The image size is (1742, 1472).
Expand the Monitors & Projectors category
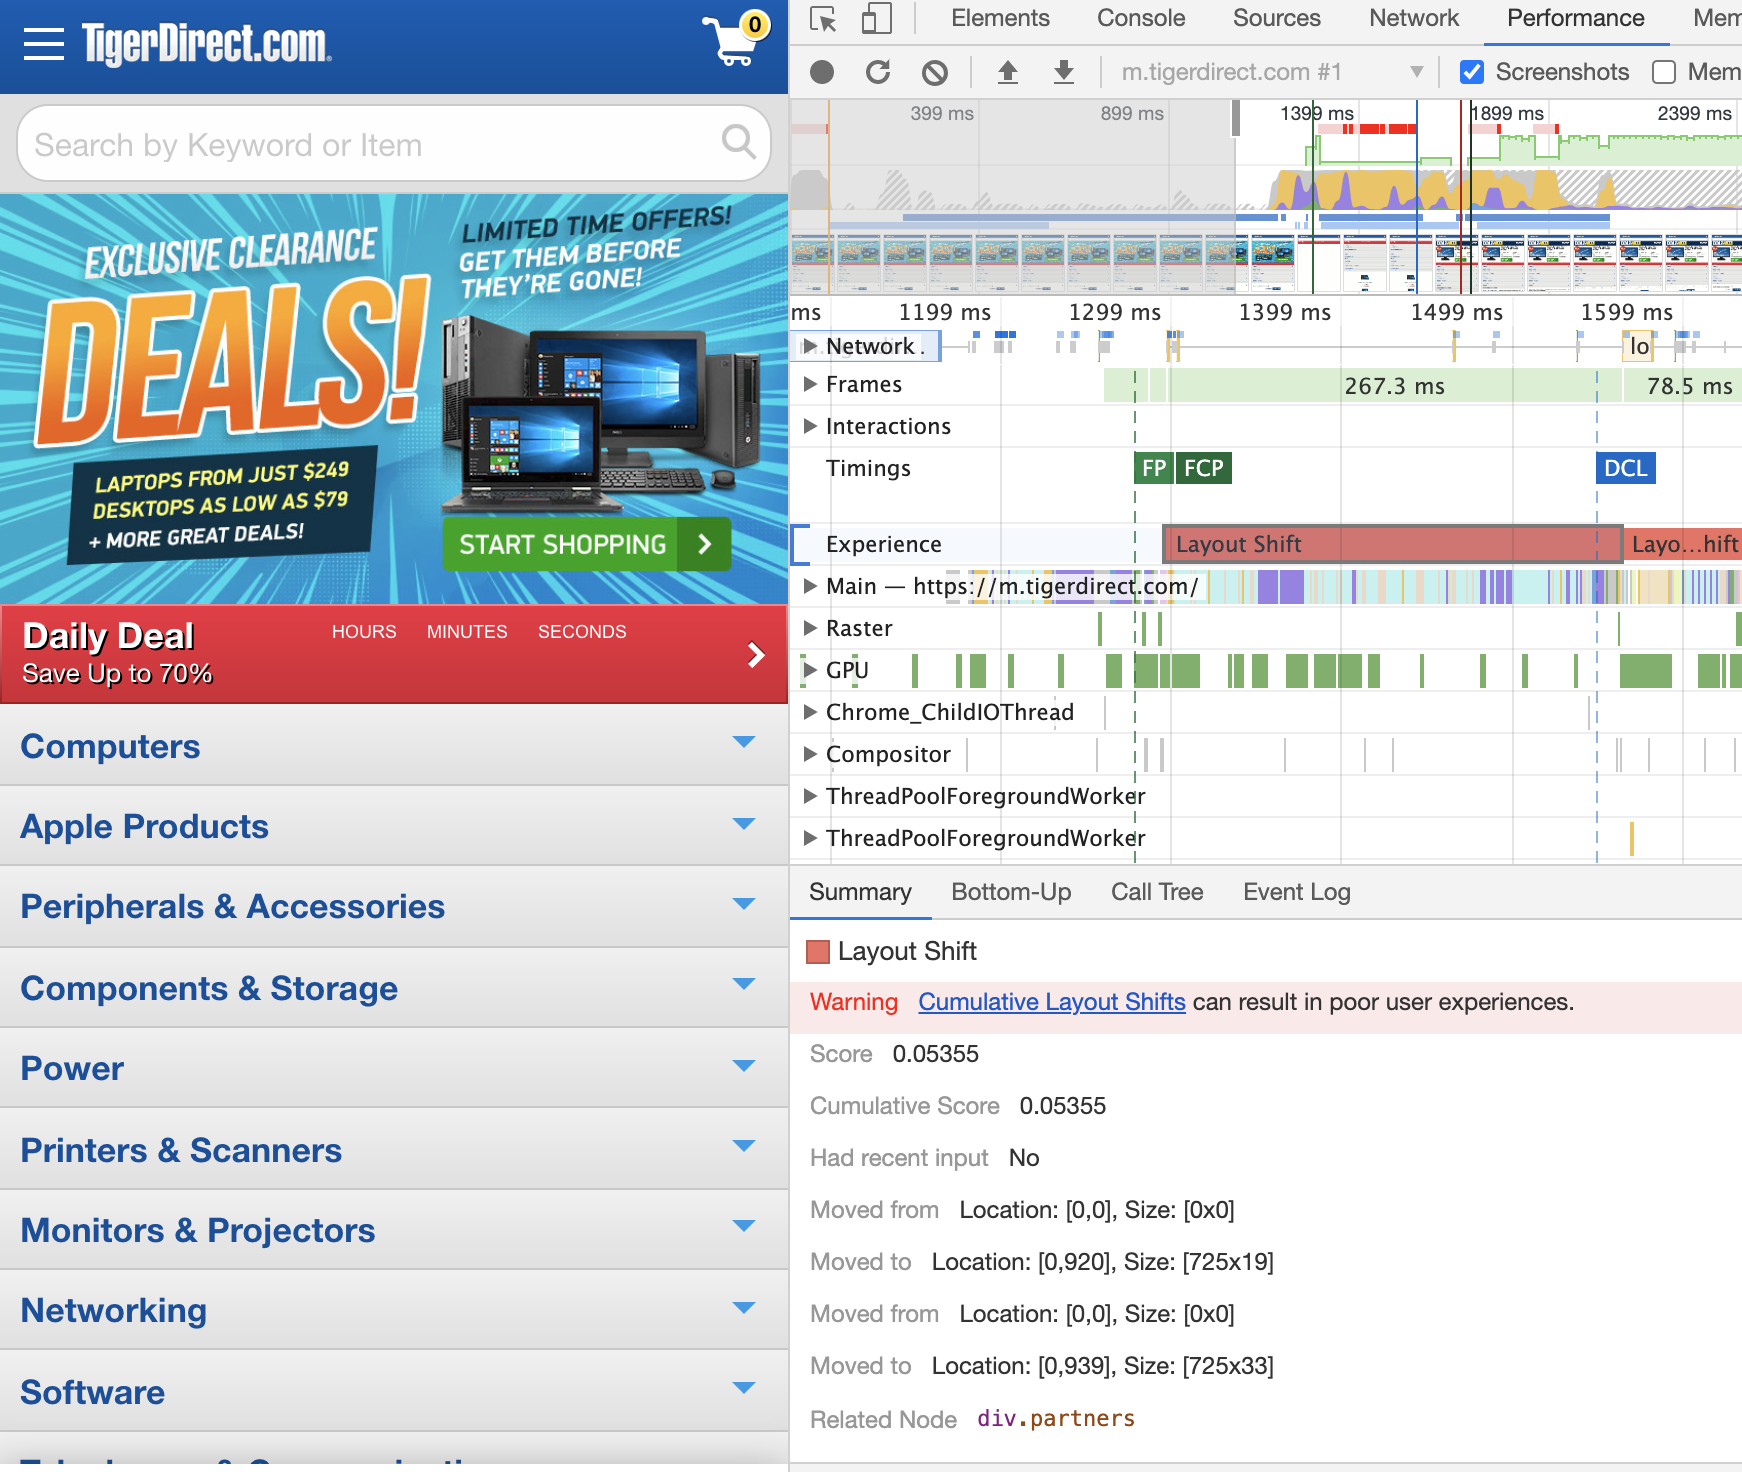point(394,1230)
